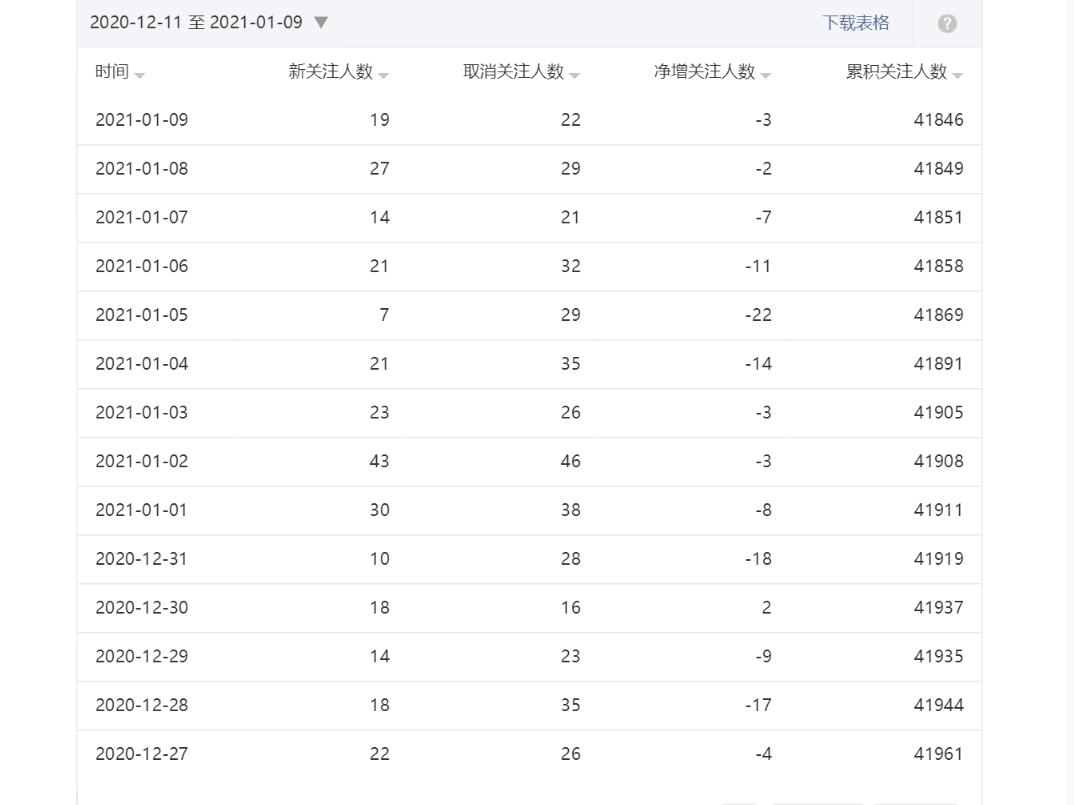Click cumulative followers value 41891
The height and width of the screenshot is (805, 1074).
click(938, 364)
